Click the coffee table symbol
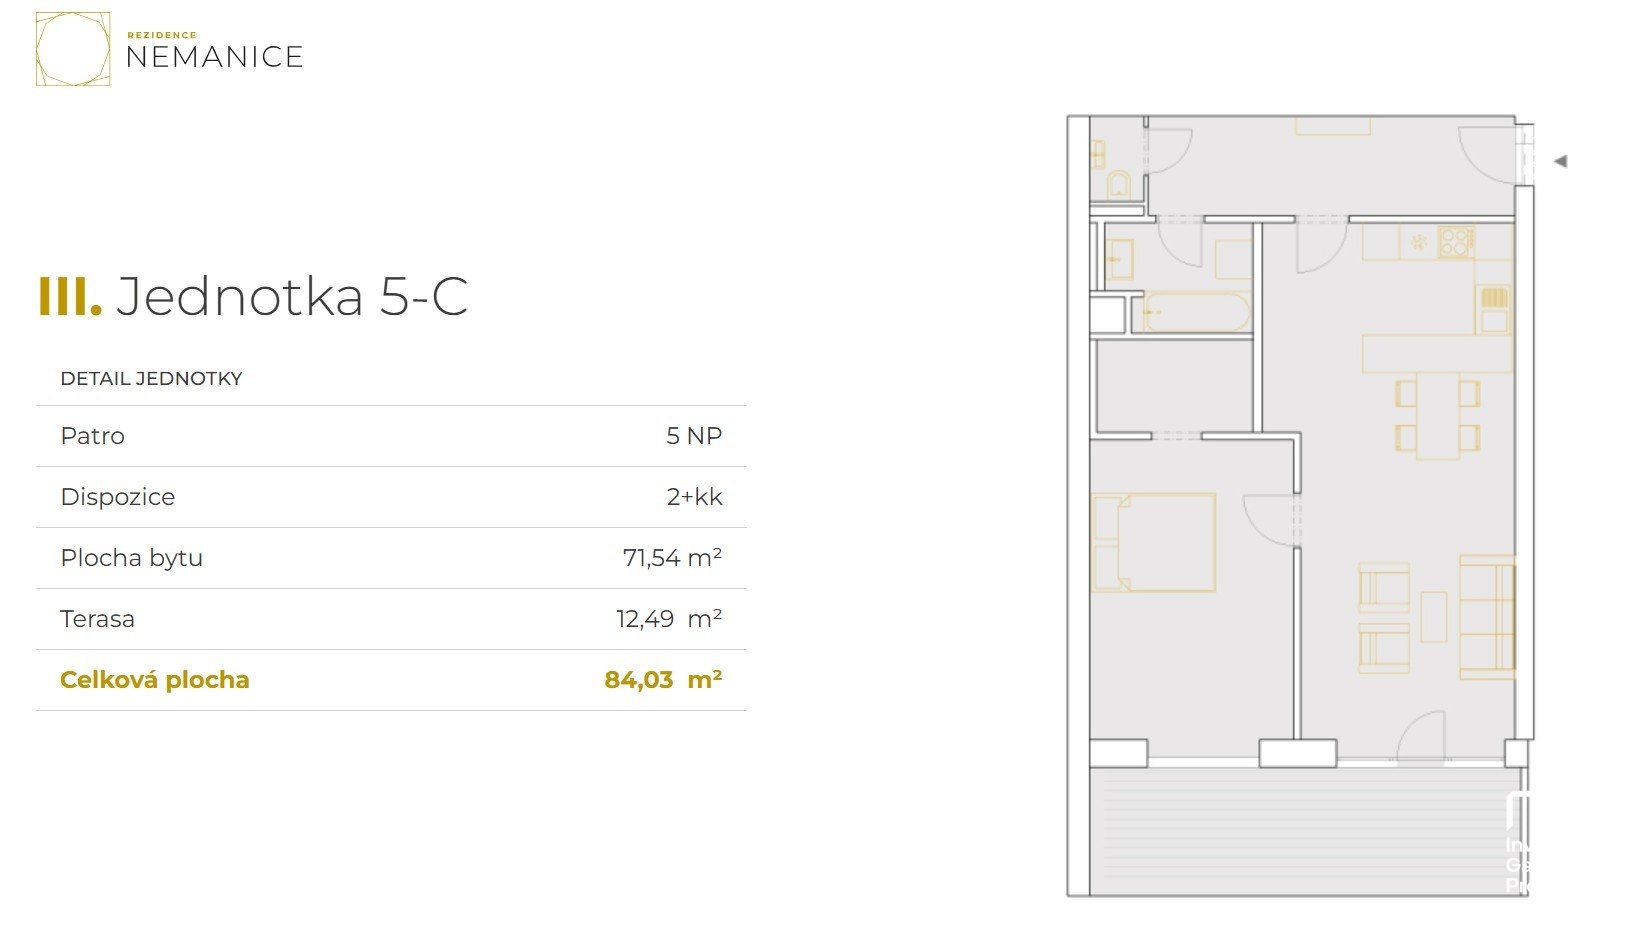 tap(1434, 617)
